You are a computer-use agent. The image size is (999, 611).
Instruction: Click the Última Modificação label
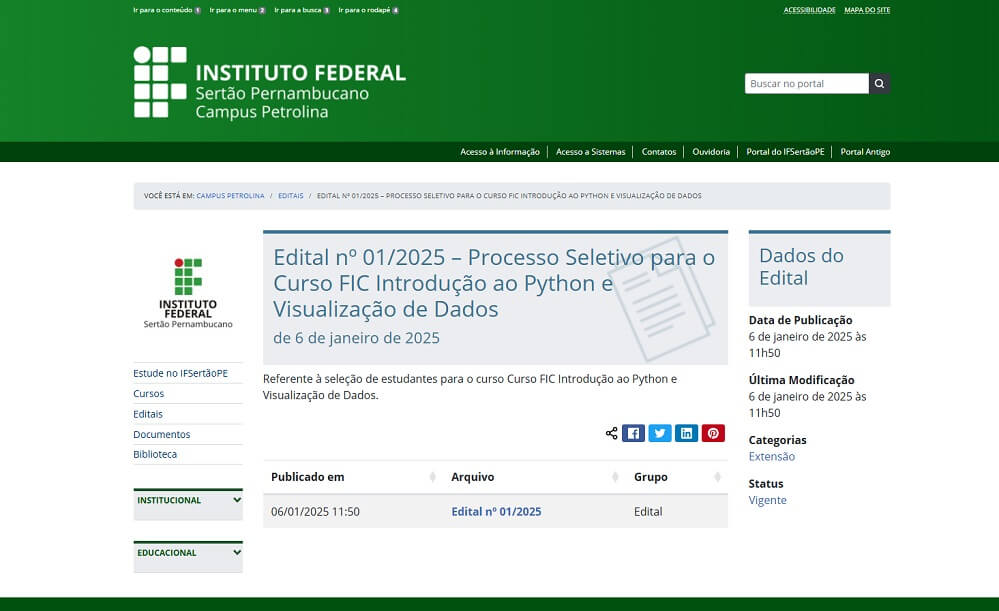tap(801, 380)
